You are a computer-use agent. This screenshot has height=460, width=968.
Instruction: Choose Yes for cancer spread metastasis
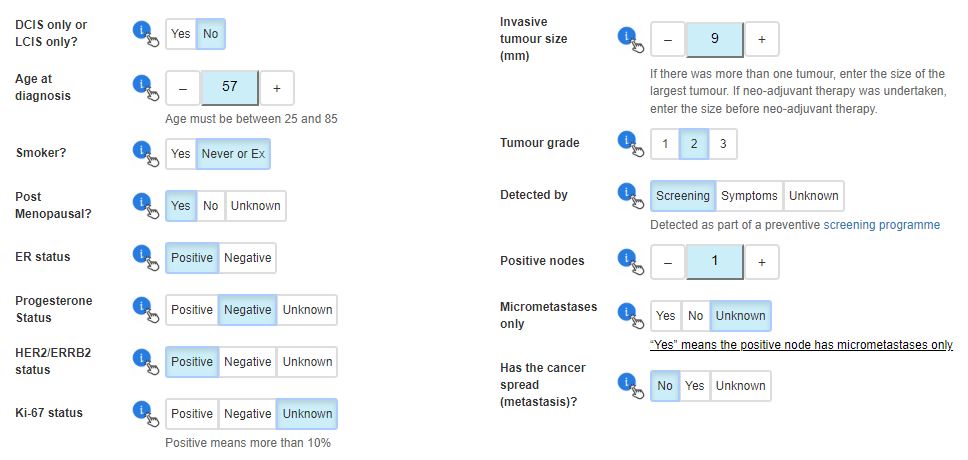pos(695,385)
